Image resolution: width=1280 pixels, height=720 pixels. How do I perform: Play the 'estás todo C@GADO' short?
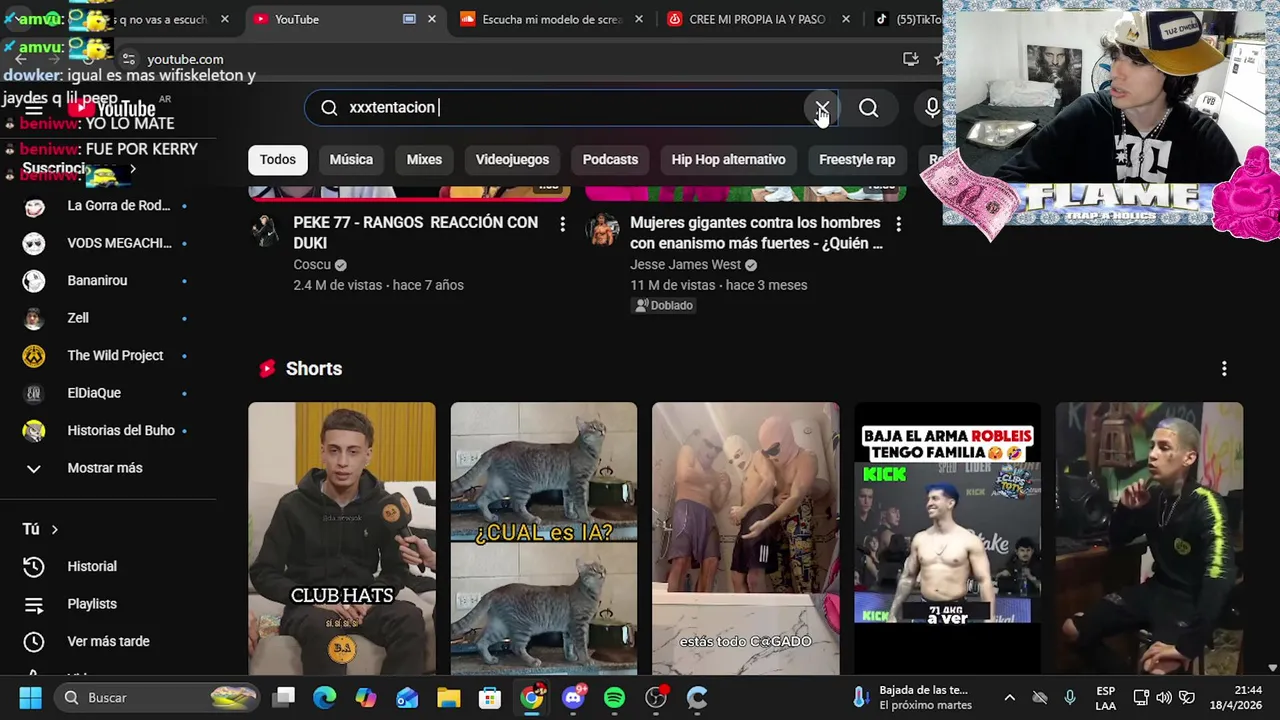point(745,538)
